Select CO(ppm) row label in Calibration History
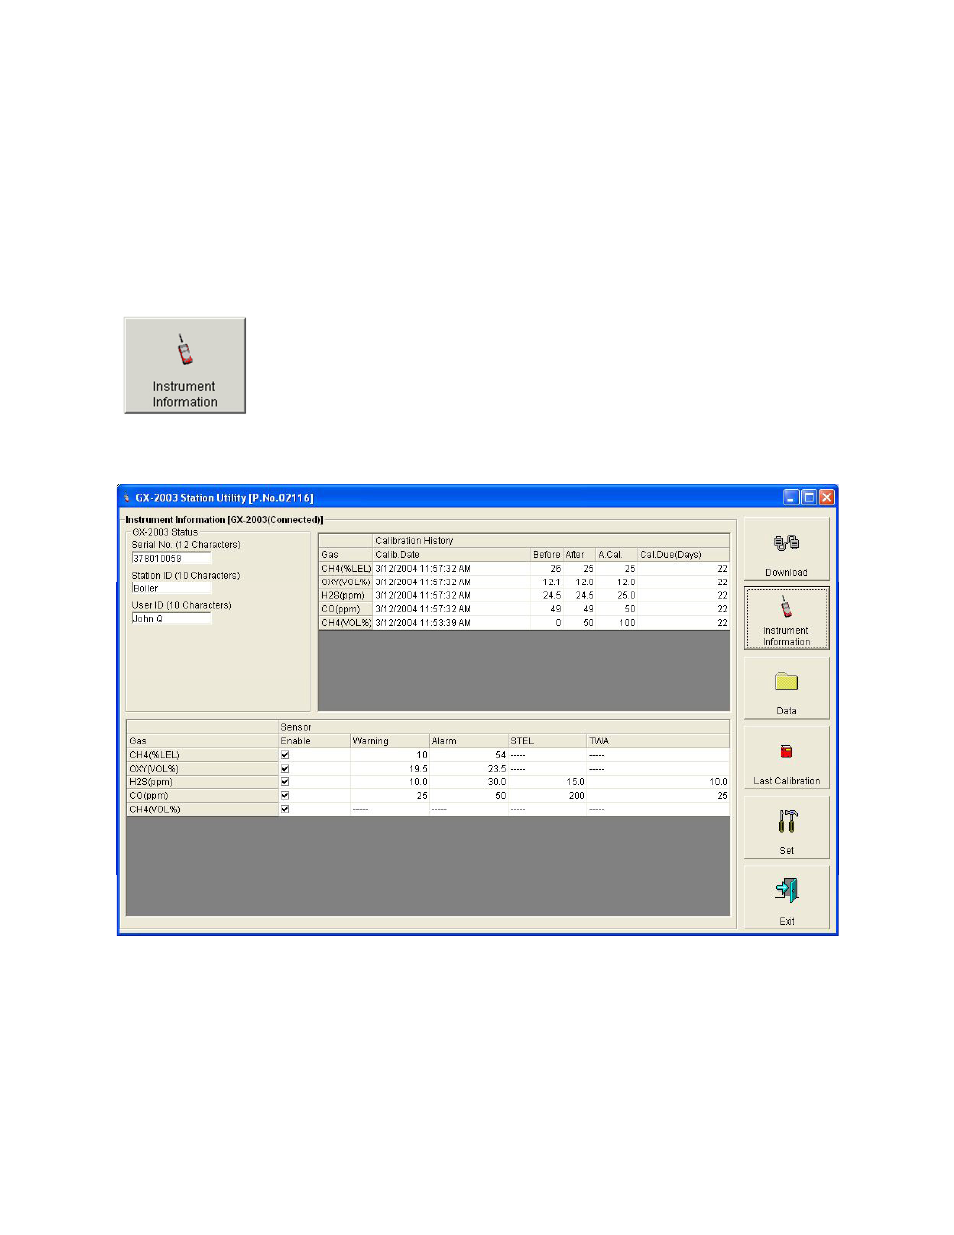Screen dimensions: 954x1235 tap(346, 609)
